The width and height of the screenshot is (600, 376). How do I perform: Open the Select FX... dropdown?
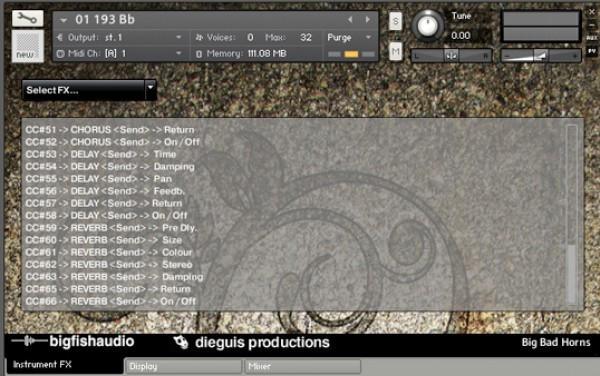click(x=89, y=90)
